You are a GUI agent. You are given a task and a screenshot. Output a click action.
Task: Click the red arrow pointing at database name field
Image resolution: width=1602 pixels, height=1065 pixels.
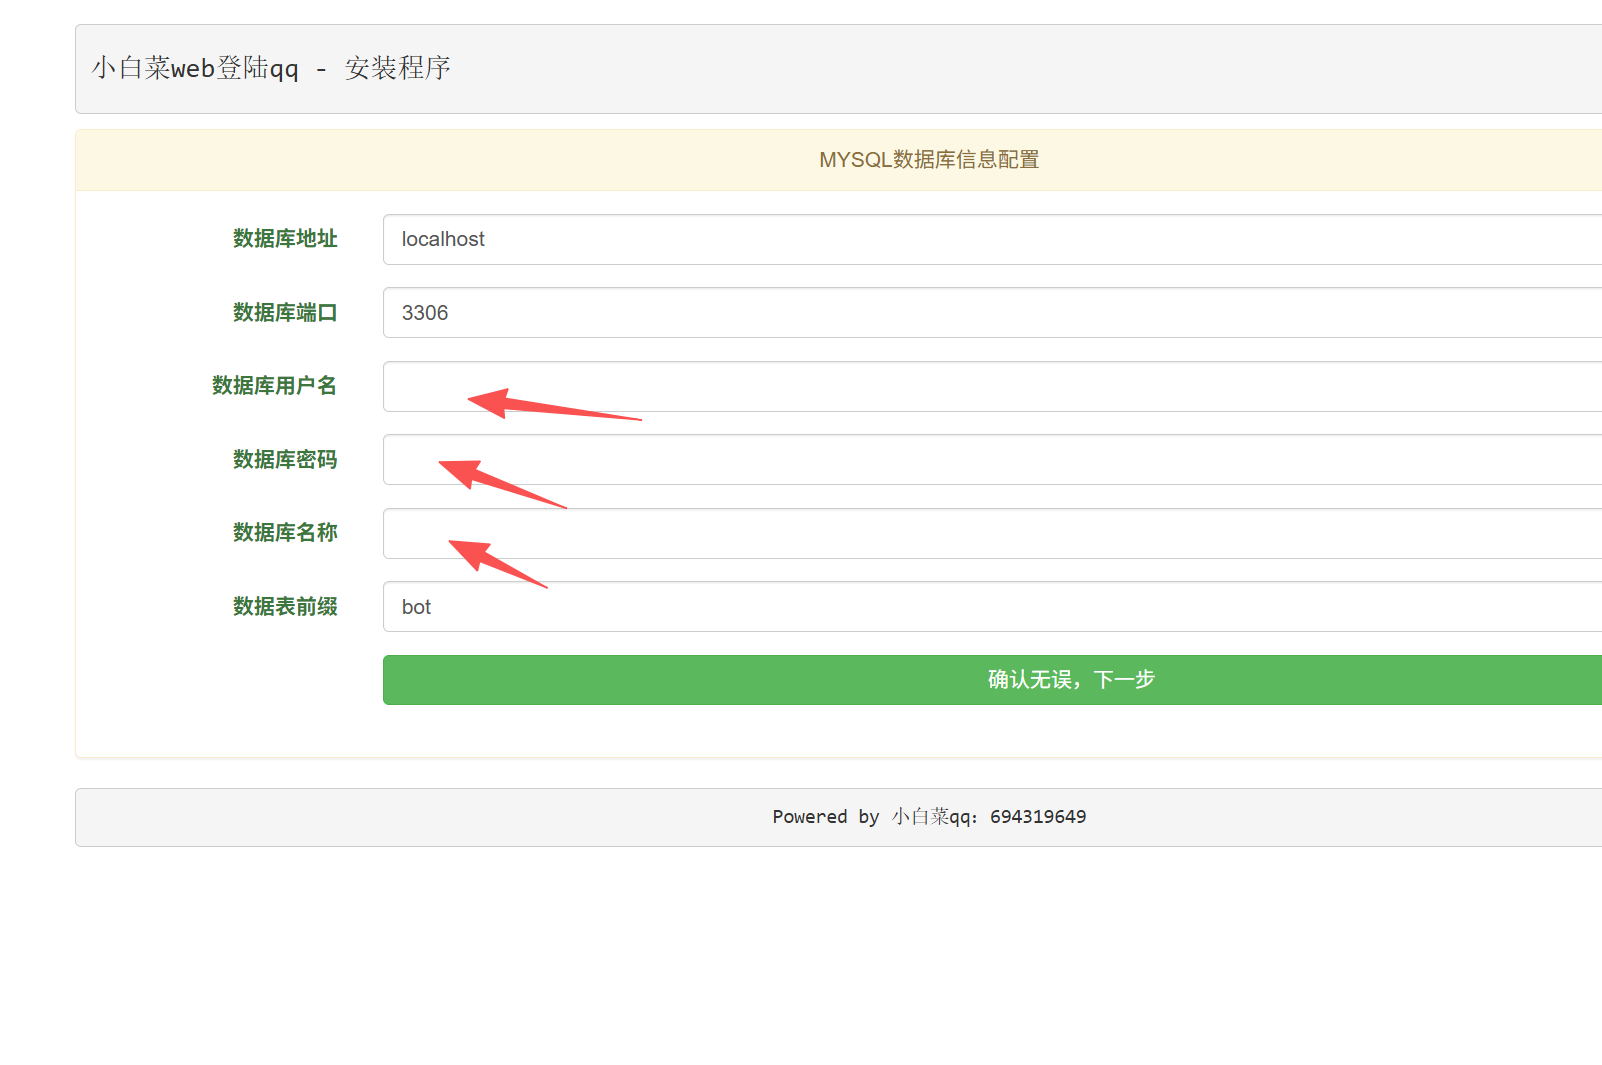point(494,562)
